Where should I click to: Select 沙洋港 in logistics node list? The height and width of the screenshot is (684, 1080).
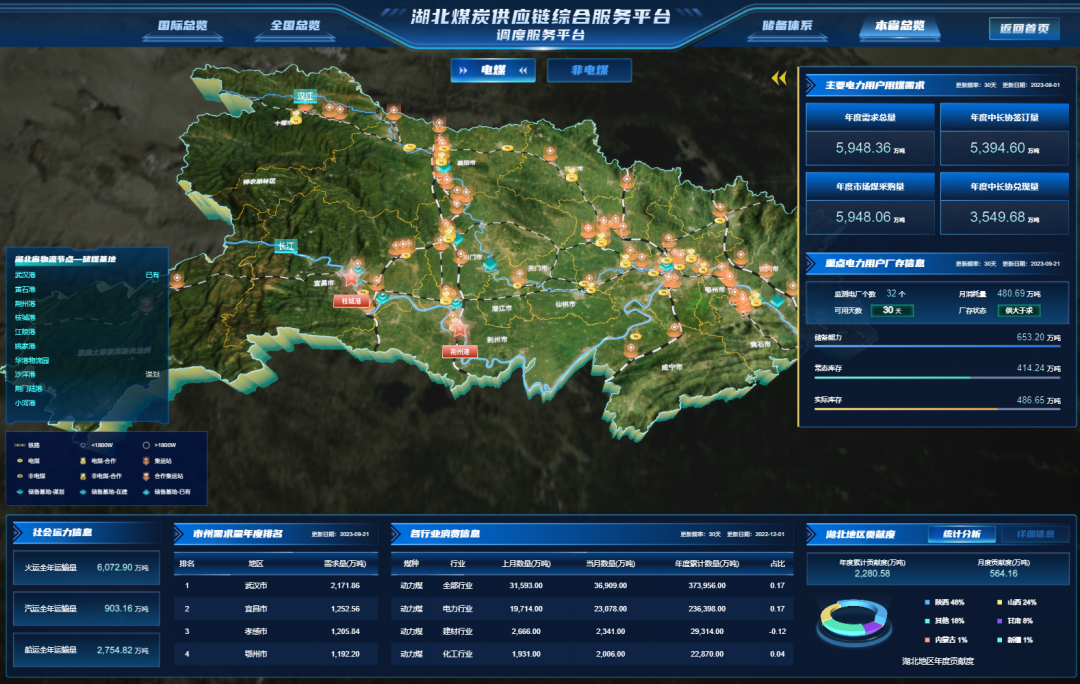pos(87,375)
